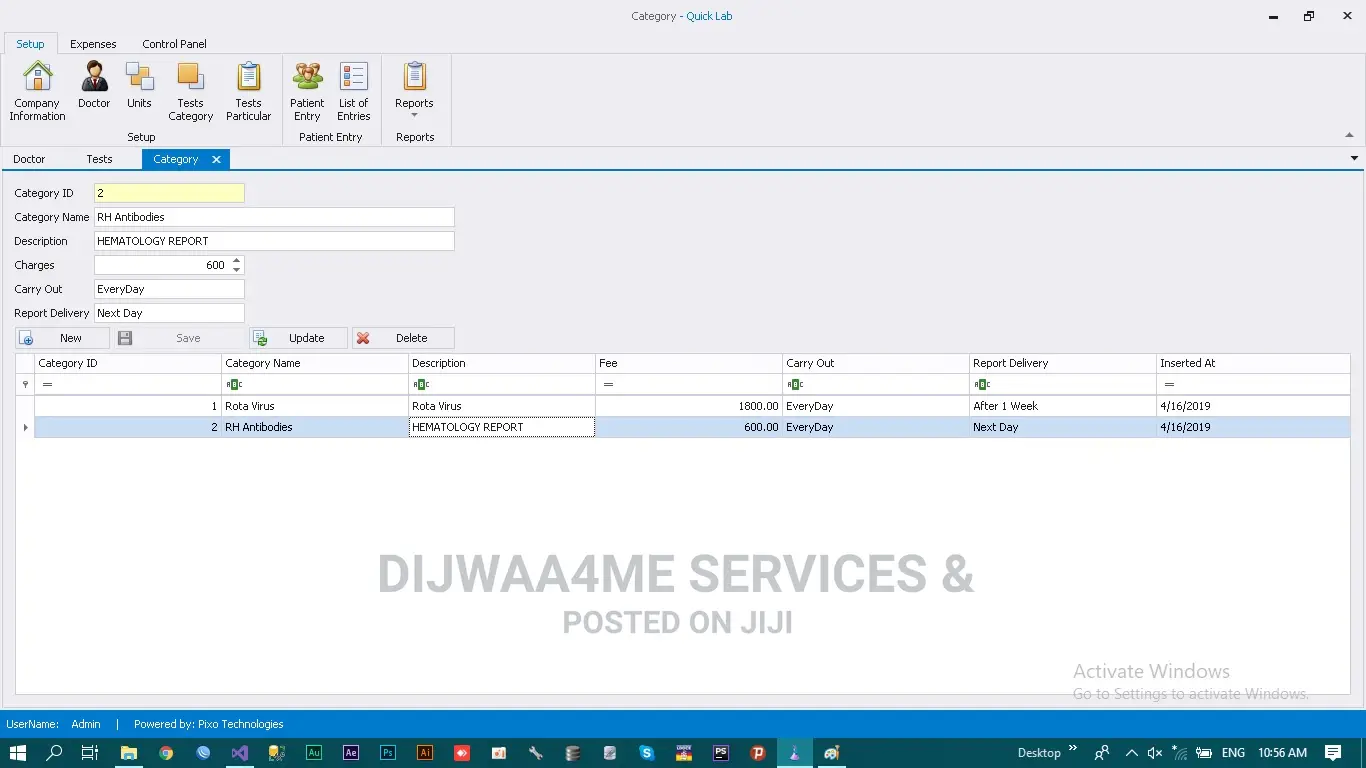Click the Delete button

coord(403,338)
